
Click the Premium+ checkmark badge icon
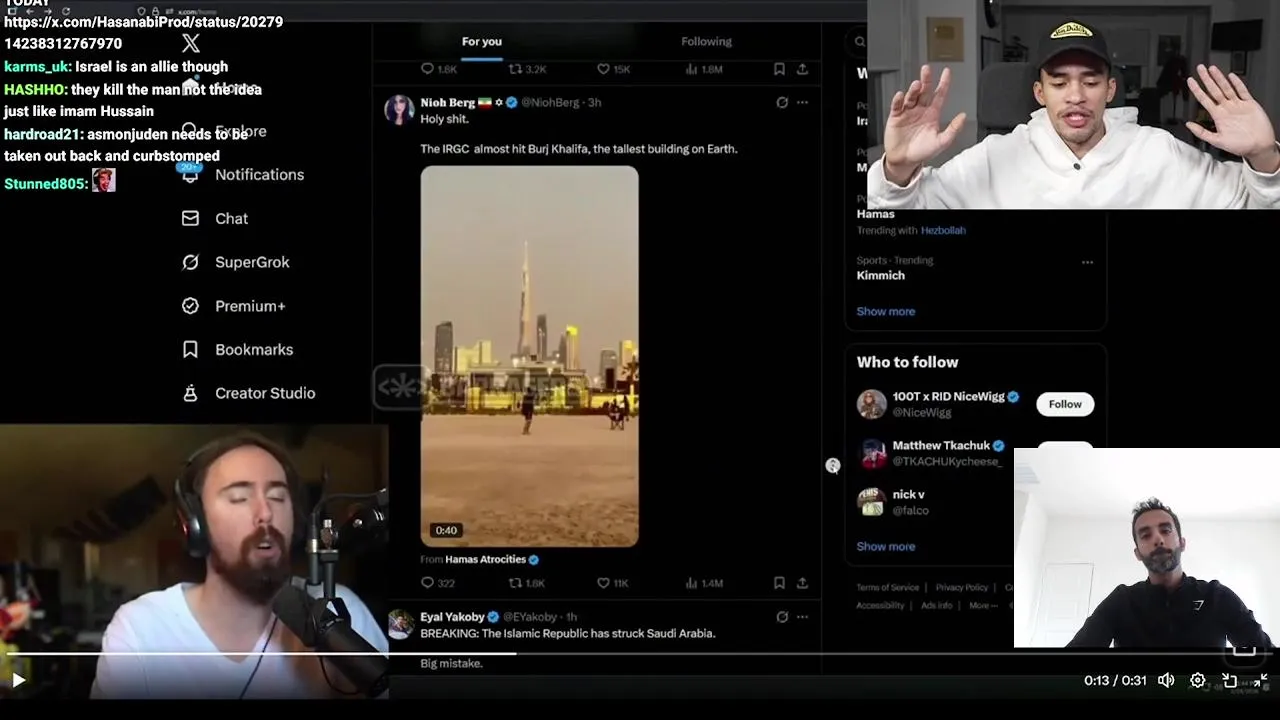190,306
